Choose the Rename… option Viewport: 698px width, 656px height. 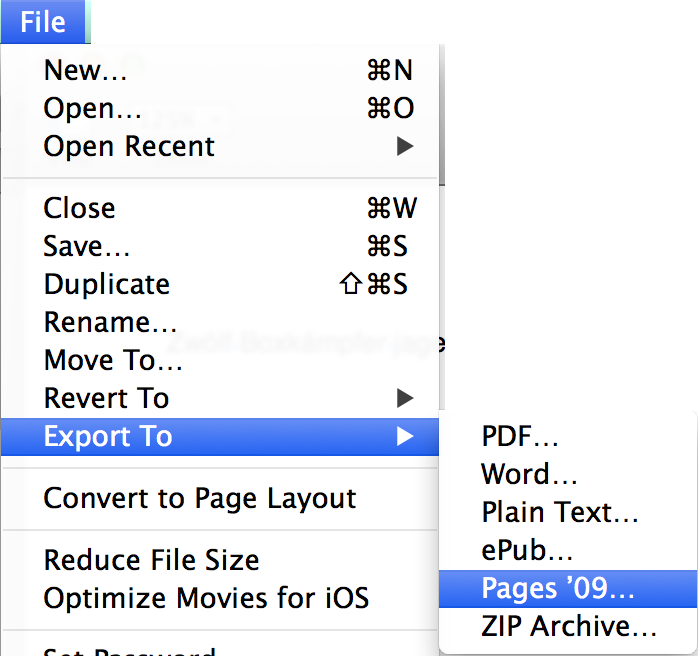click(x=111, y=322)
